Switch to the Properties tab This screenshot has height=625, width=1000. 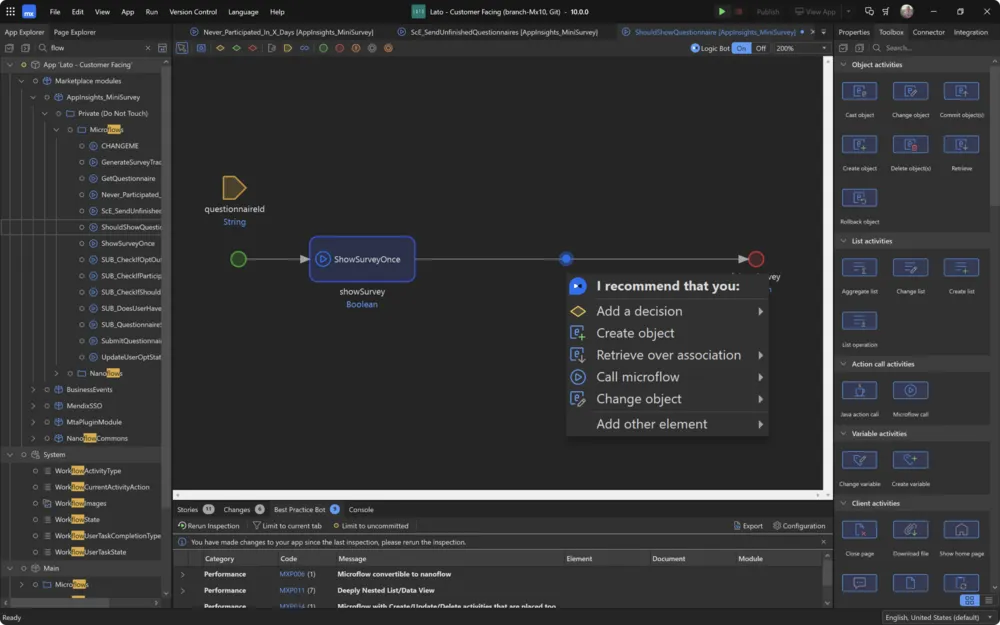[x=853, y=32]
